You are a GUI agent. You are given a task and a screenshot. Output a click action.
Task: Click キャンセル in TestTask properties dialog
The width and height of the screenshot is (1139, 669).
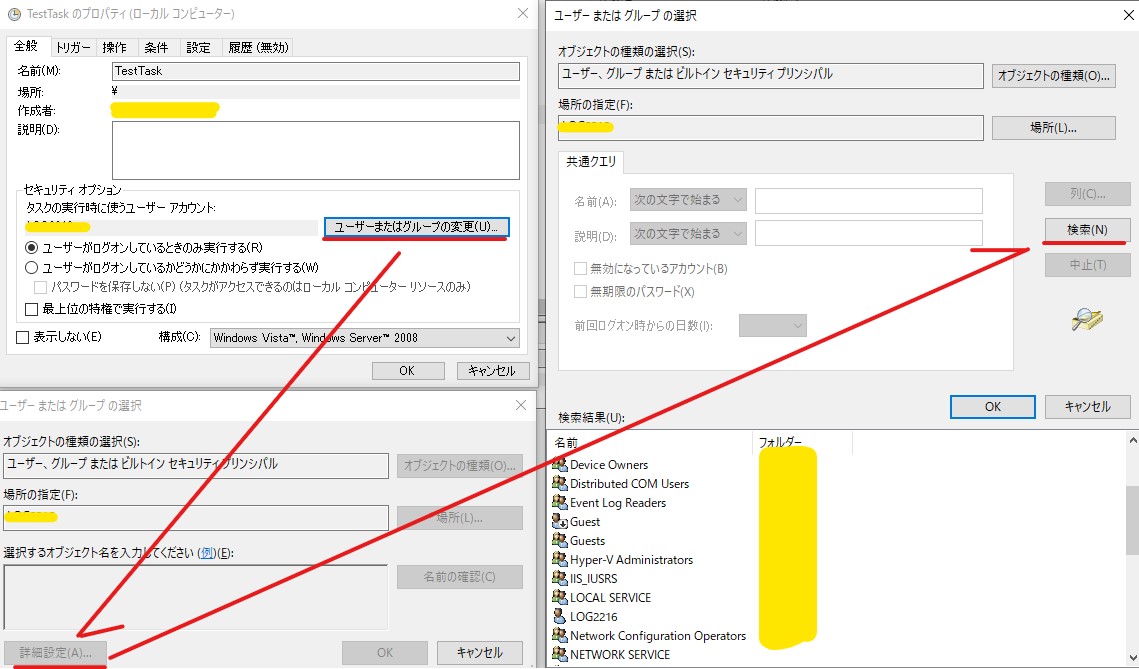[493, 370]
